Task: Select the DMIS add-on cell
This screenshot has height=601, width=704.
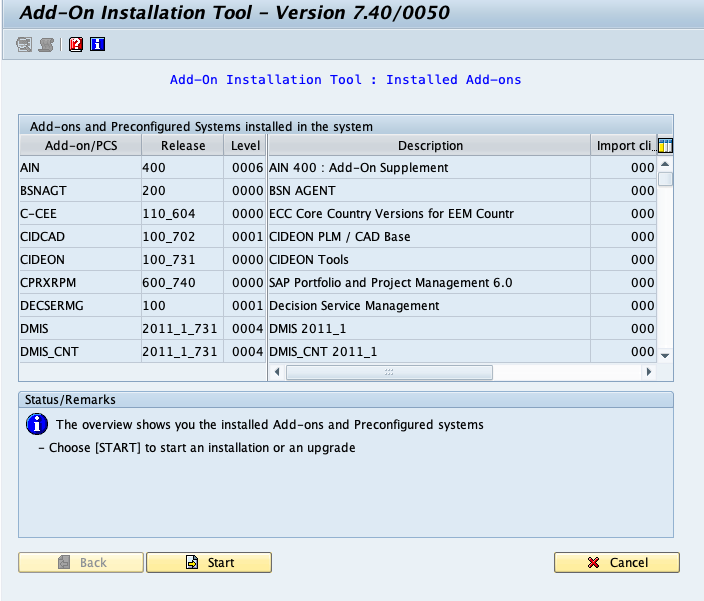Action: tap(81, 329)
